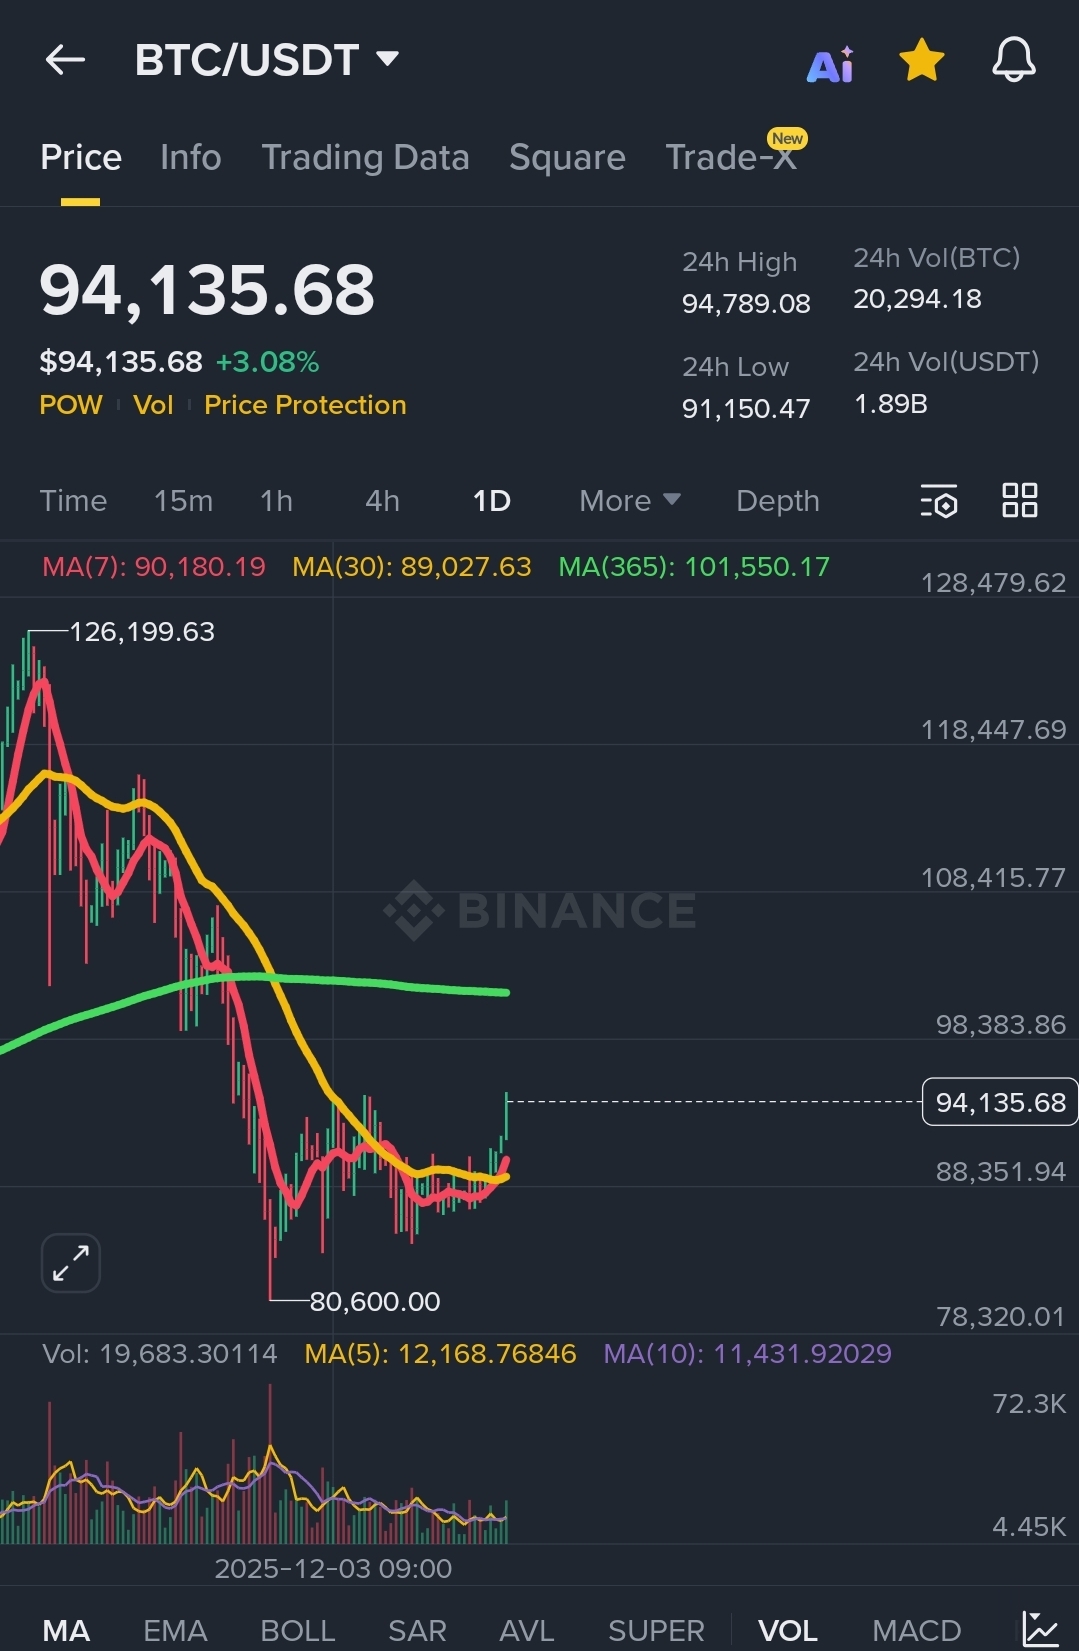Tap the 24h High value 94,789.08
This screenshot has height=1651, width=1079.
pyautogui.click(x=746, y=304)
